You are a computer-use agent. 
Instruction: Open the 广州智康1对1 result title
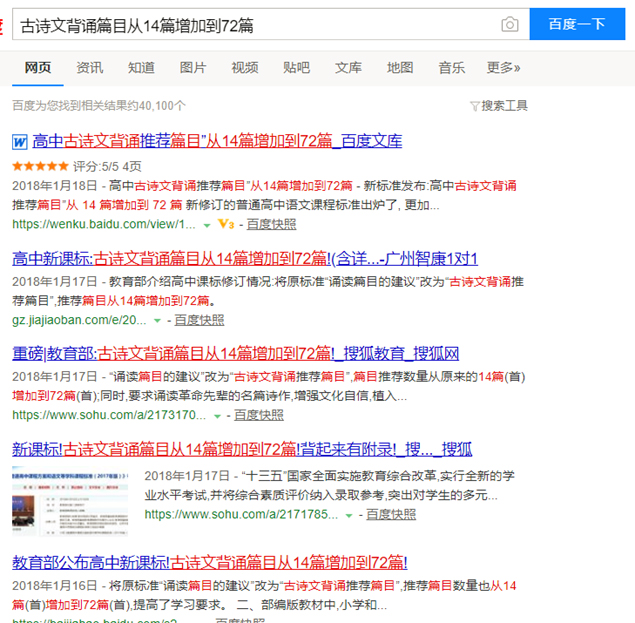pyautogui.click(x=245, y=258)
